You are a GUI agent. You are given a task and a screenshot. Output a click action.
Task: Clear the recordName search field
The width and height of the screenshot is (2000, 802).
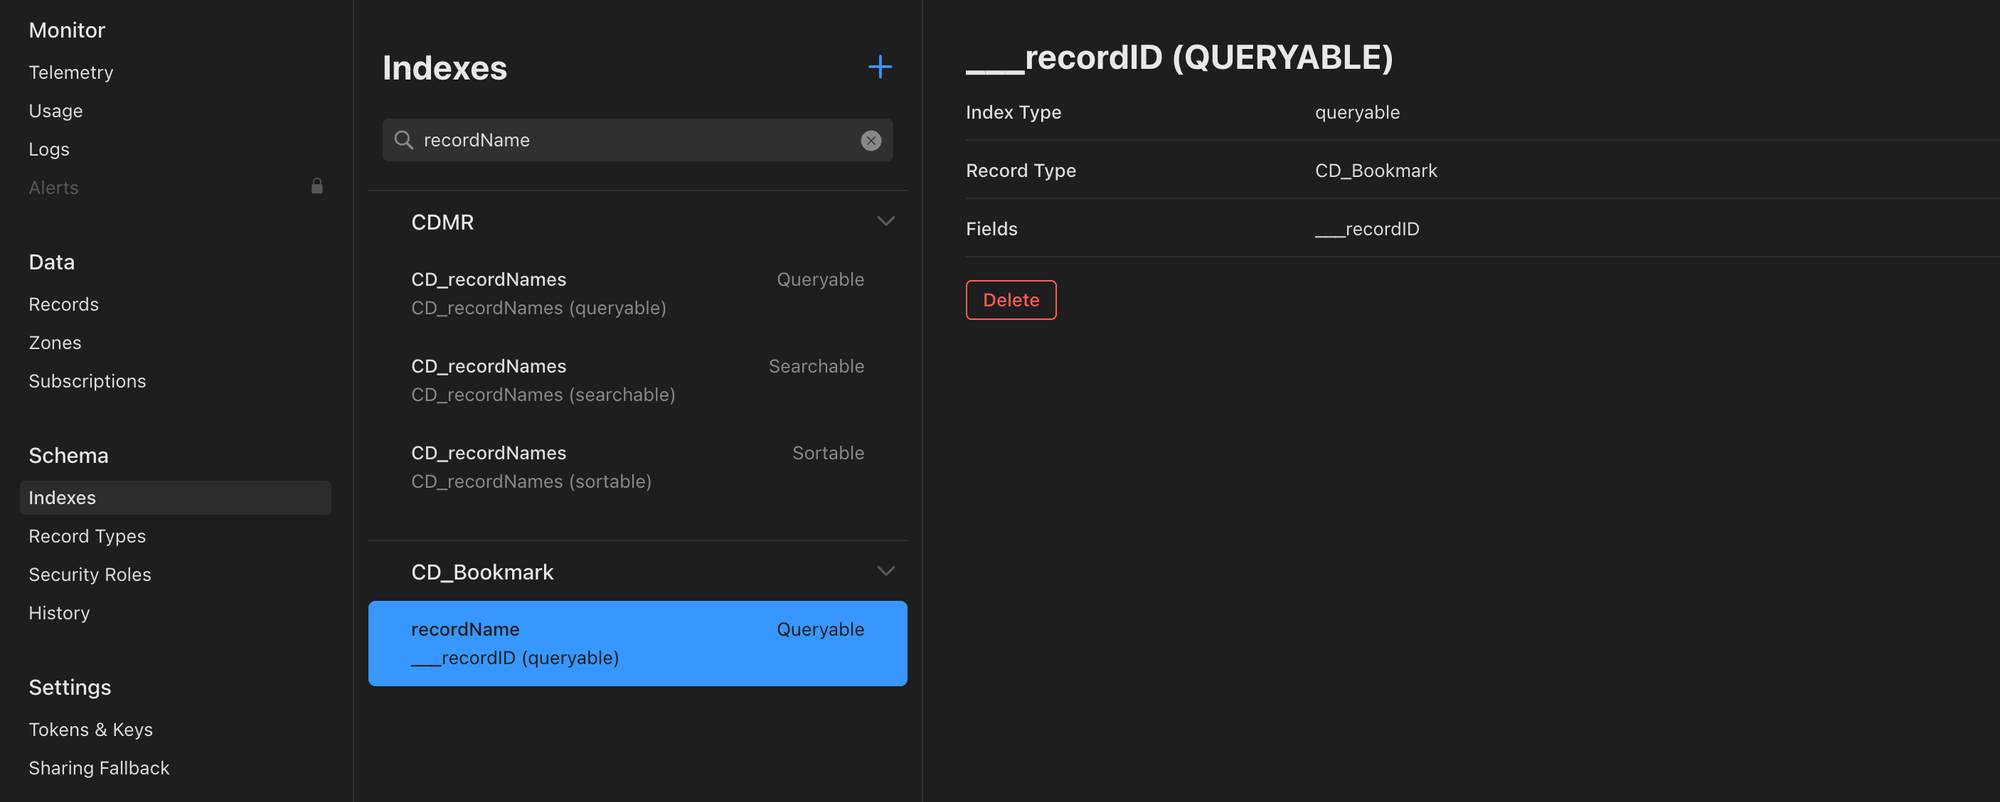[871, 141]
